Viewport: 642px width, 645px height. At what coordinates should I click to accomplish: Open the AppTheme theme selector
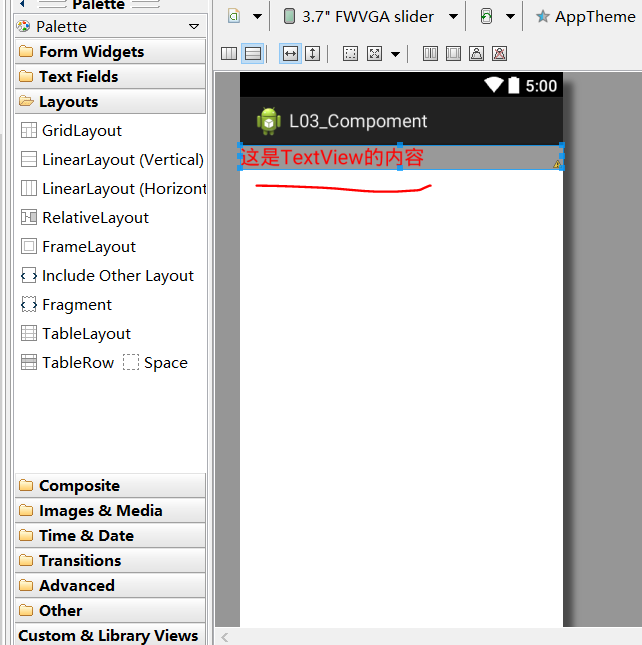[x=586, y=16]
